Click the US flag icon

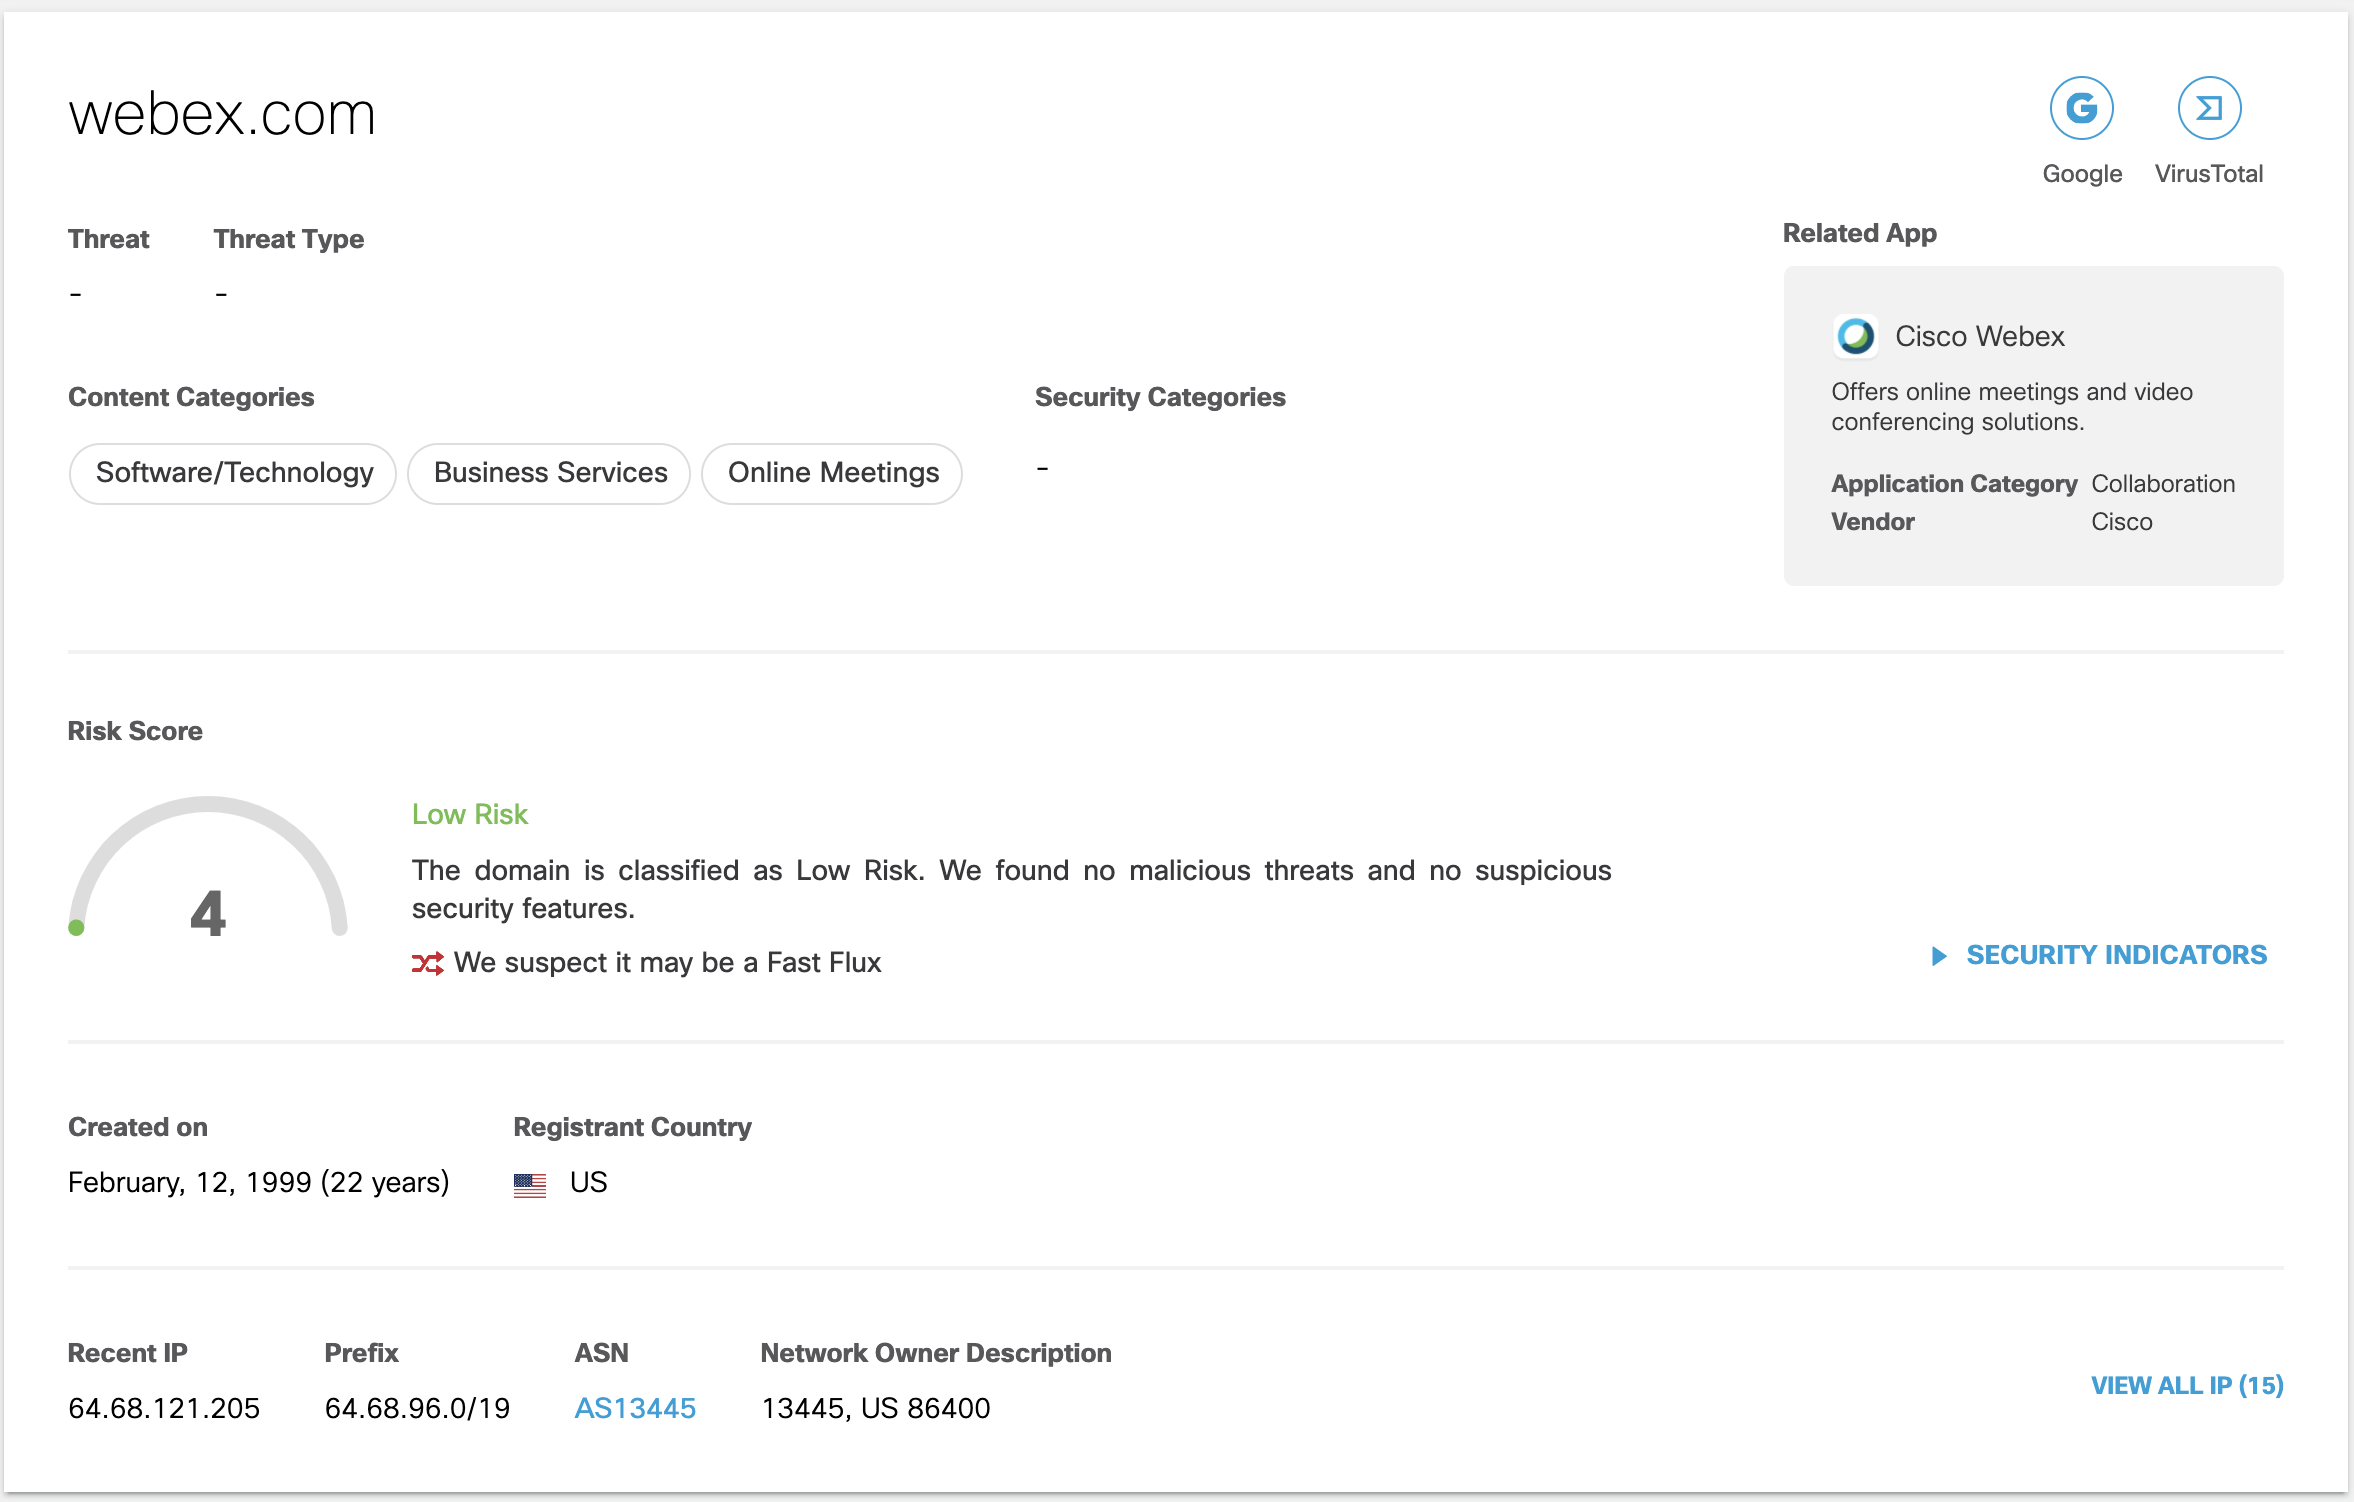(x=530, y=1184)
